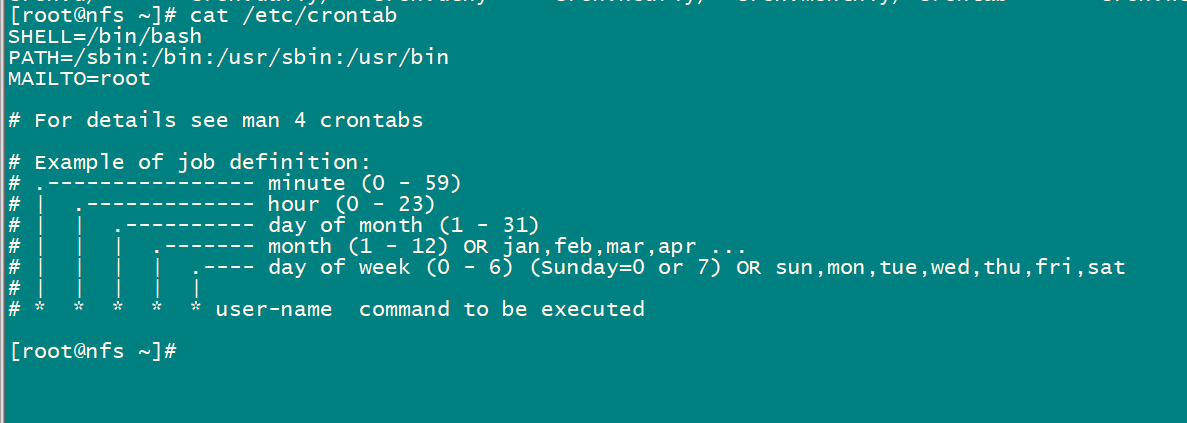The image size is (1187, 423).
Task: Click the 'hour (0 - 23)' label
Action: click(351, 204)
